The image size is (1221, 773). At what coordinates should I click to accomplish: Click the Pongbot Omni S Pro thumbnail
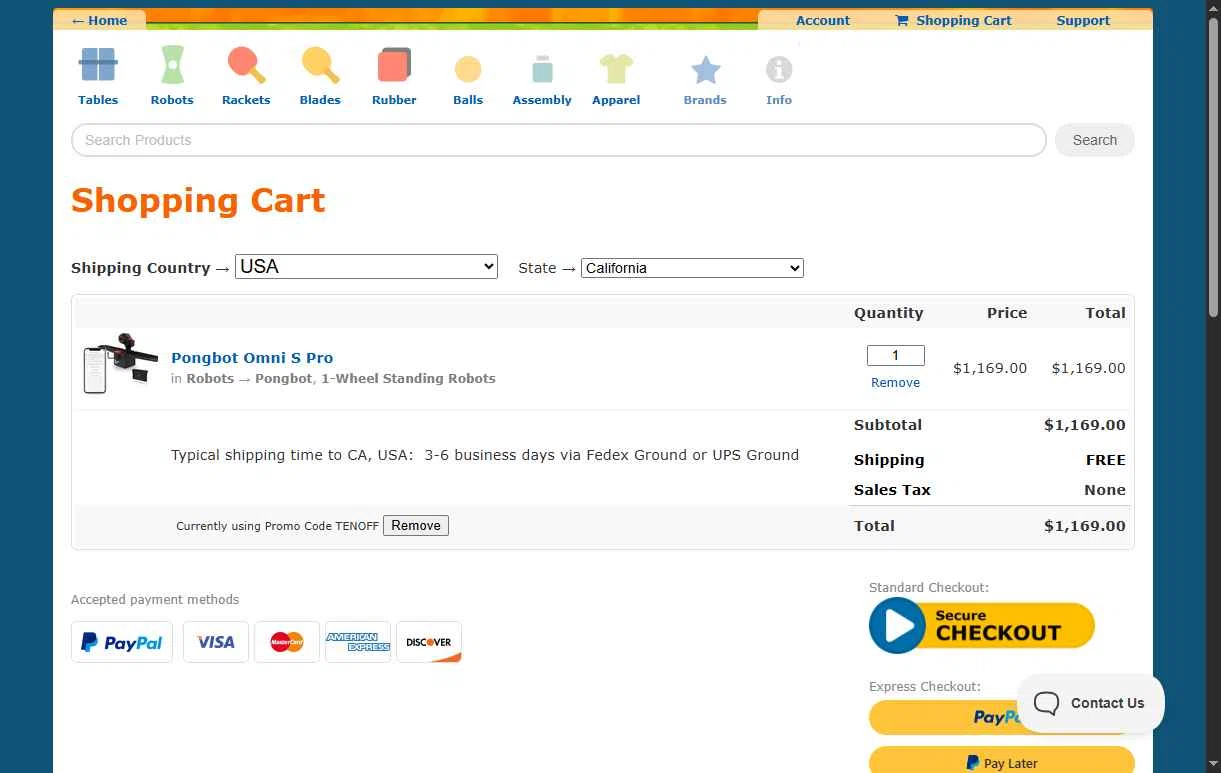(121, 363)
